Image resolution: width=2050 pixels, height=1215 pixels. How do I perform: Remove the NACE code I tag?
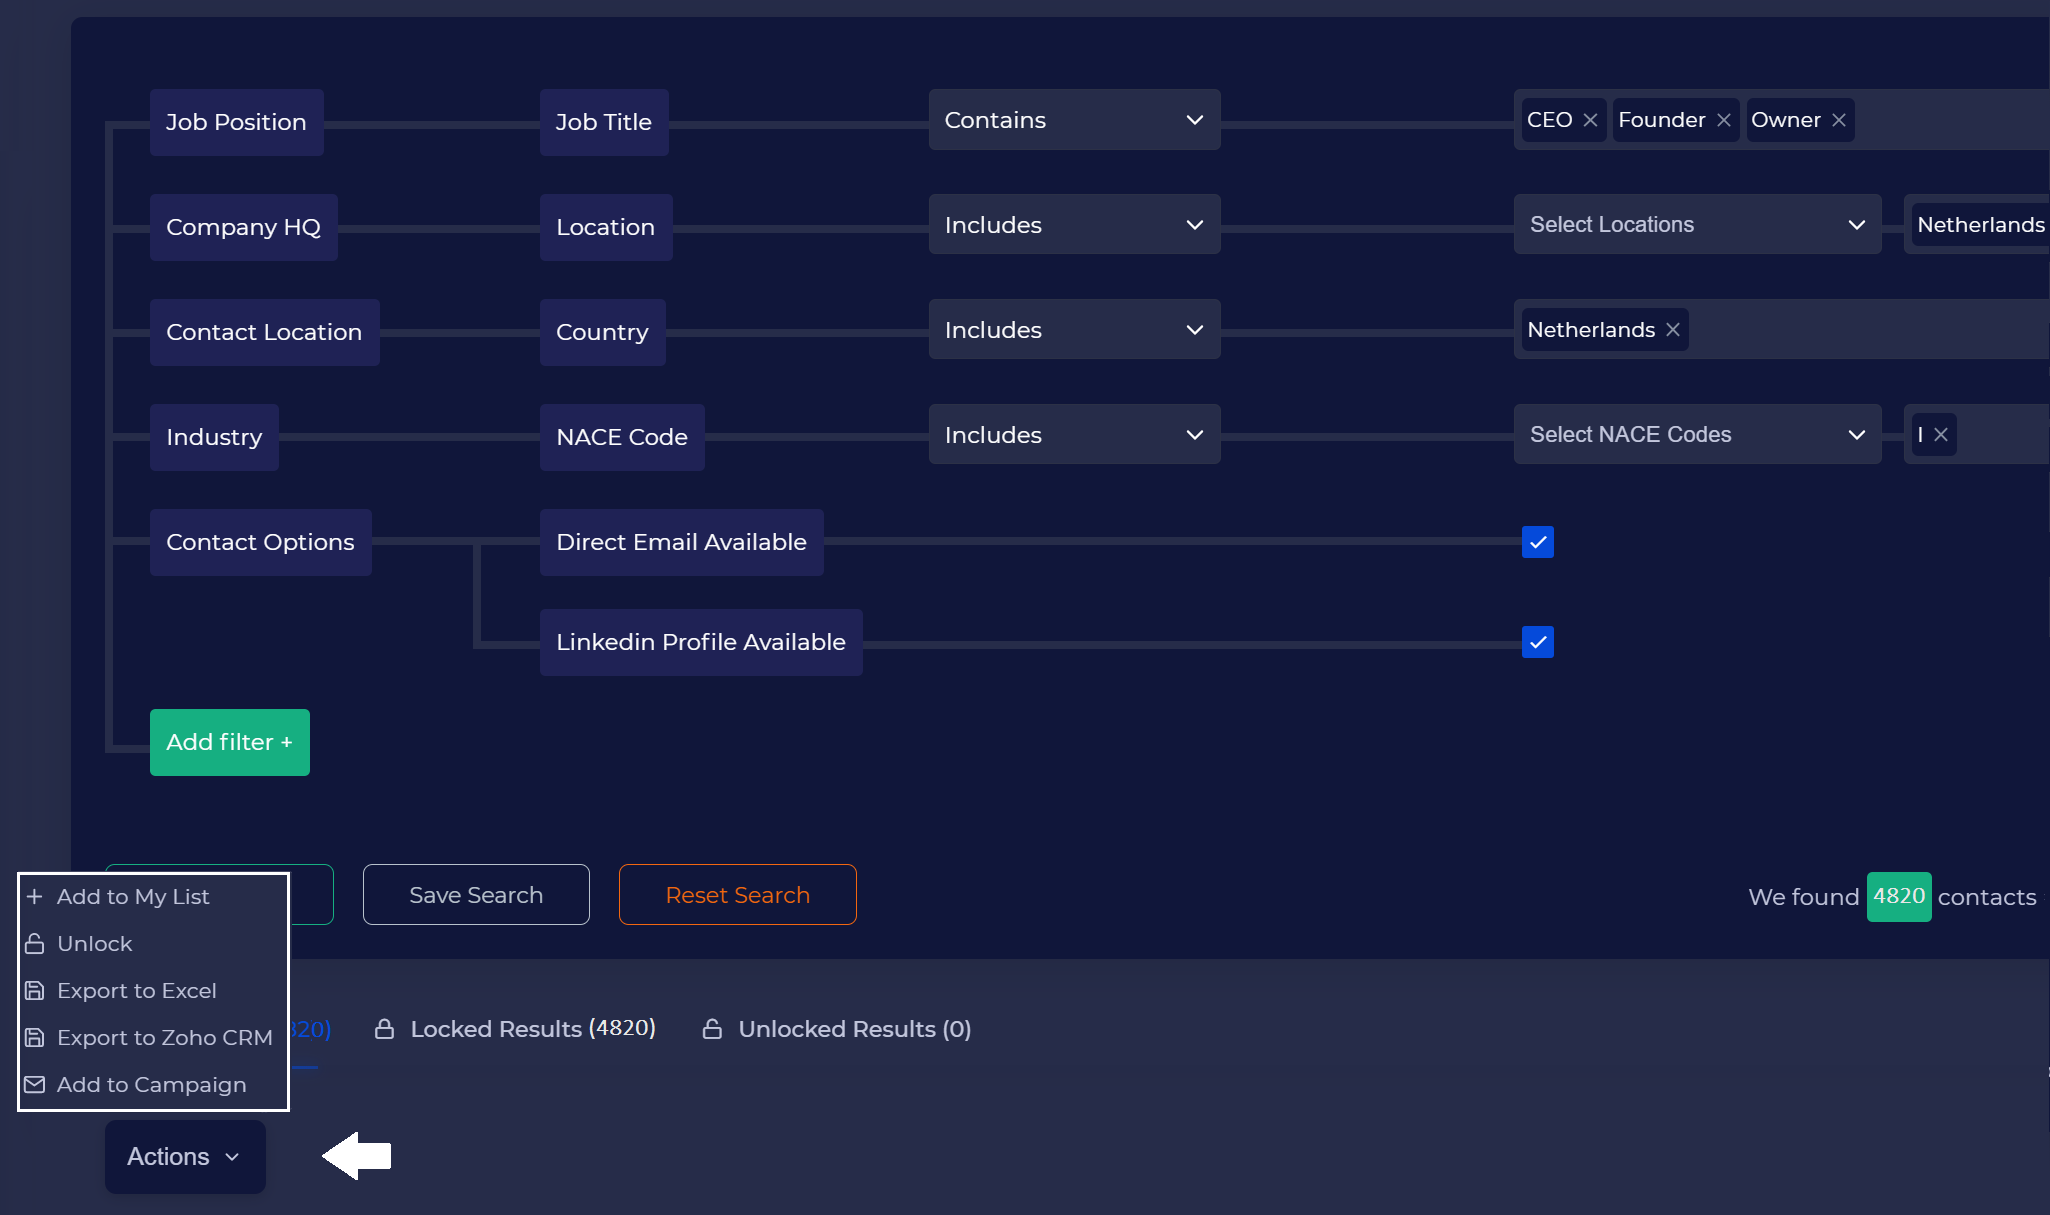[1941, 435]
